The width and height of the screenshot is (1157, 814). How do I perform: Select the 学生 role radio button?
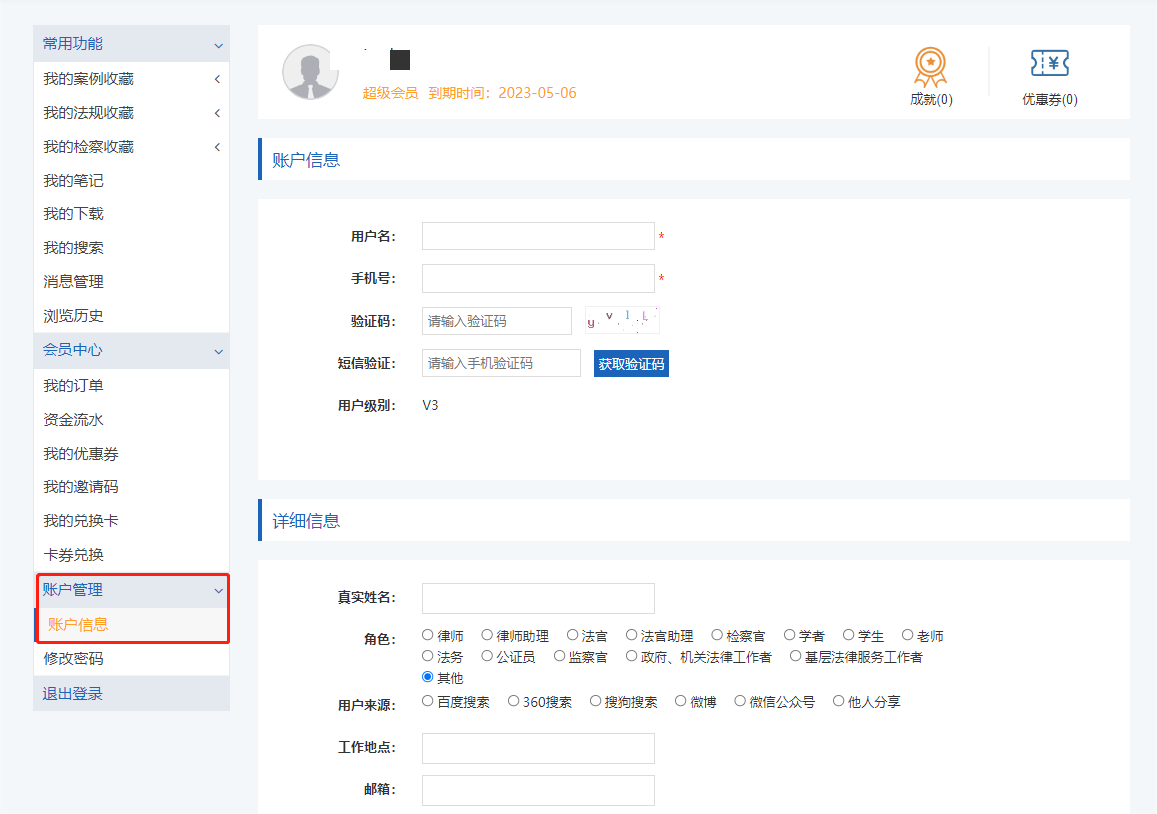[849, 635]
